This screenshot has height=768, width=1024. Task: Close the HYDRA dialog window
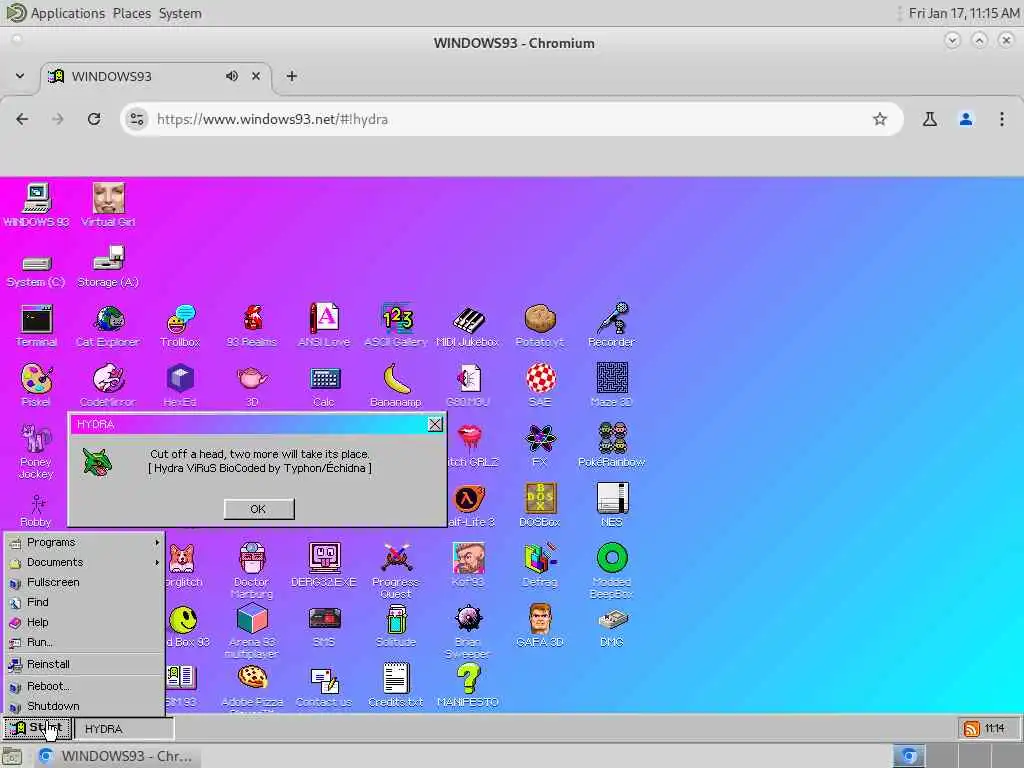435,424
